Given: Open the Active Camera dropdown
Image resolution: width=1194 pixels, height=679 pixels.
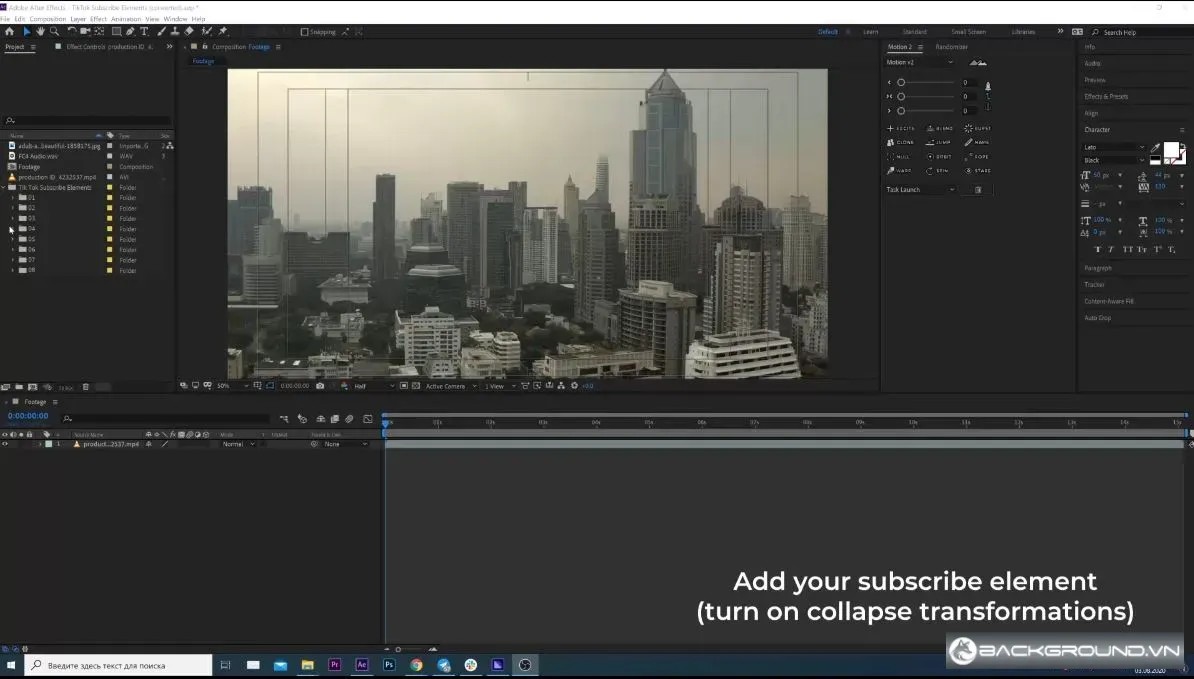Looking at the screenshot, I should tap(451, 386).
